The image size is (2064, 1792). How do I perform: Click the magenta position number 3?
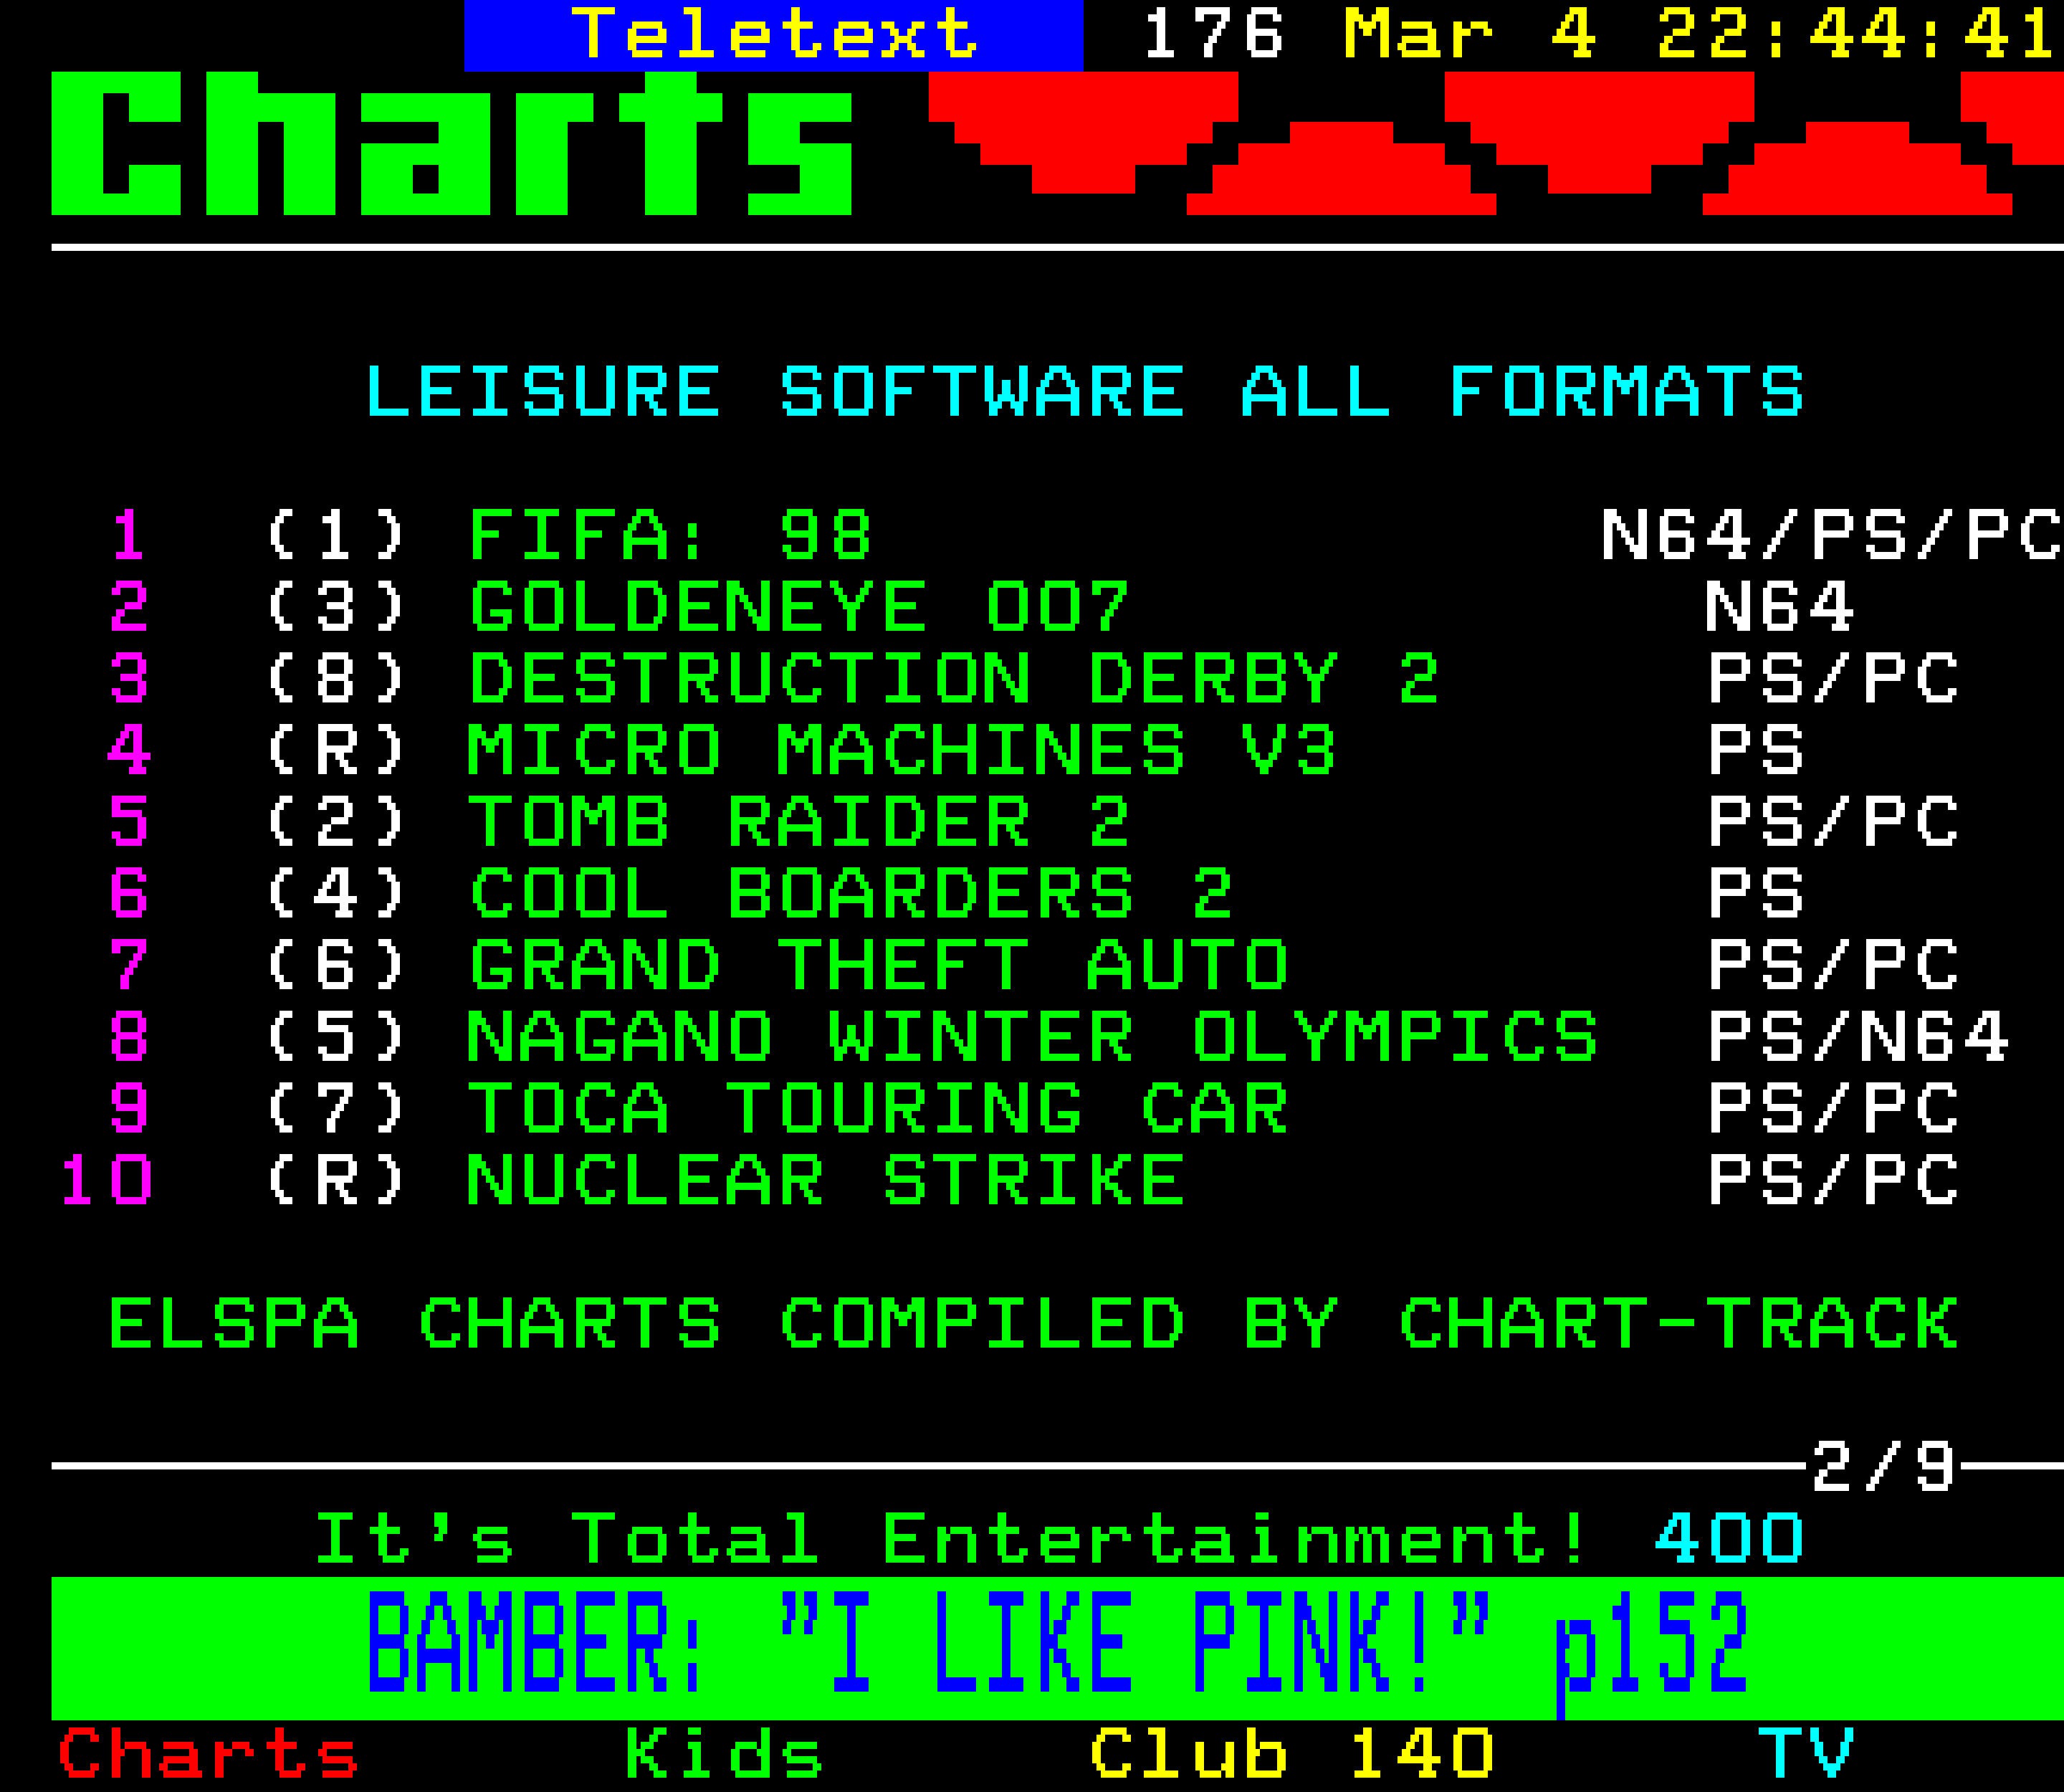tap(129, 679)
